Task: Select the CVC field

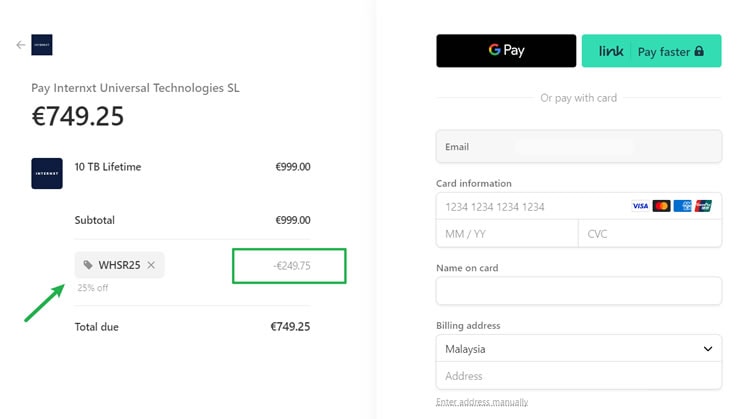Action: (x=650, y=234)
